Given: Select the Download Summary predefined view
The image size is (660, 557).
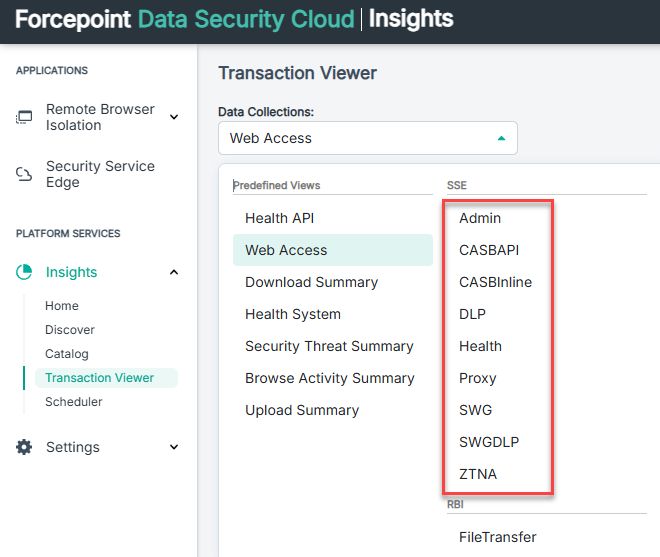Looking at the screenshot, I should (x=311, y=282).
